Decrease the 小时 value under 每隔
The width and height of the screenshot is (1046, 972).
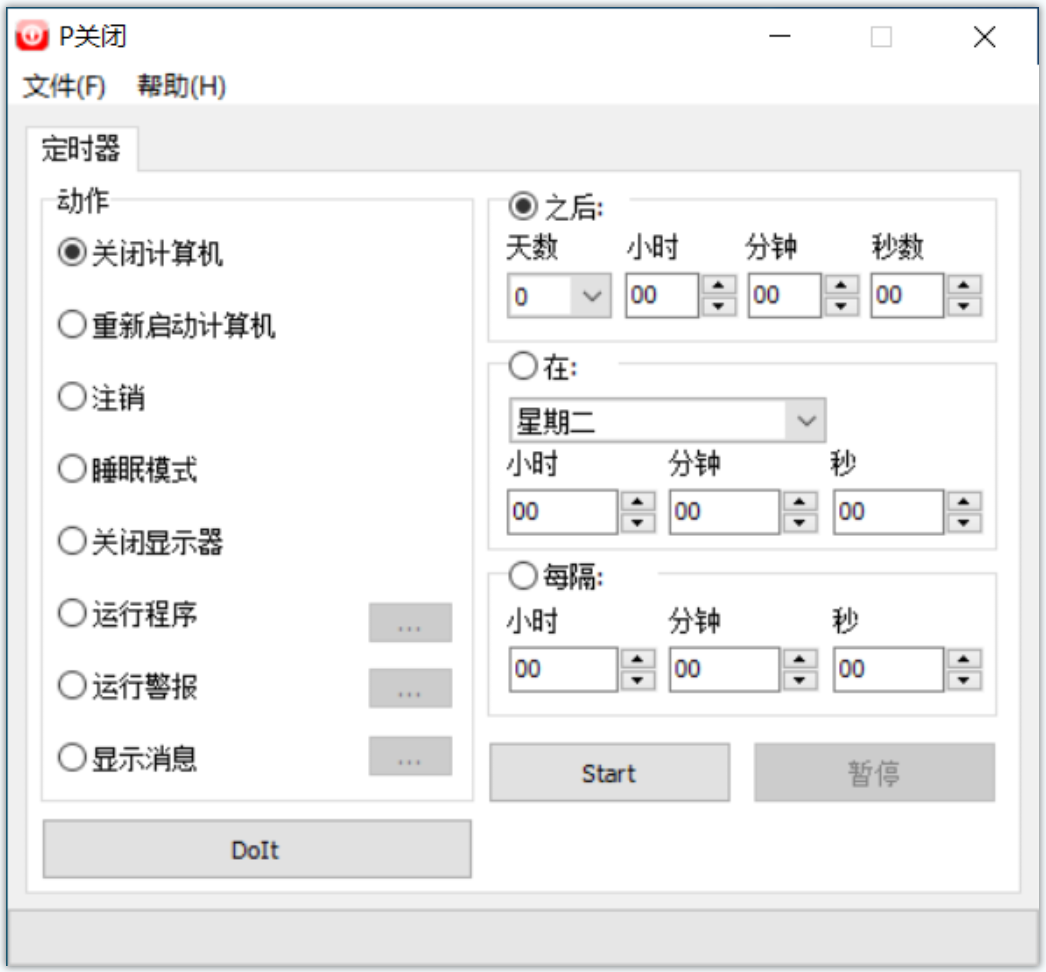coord(637,680)
